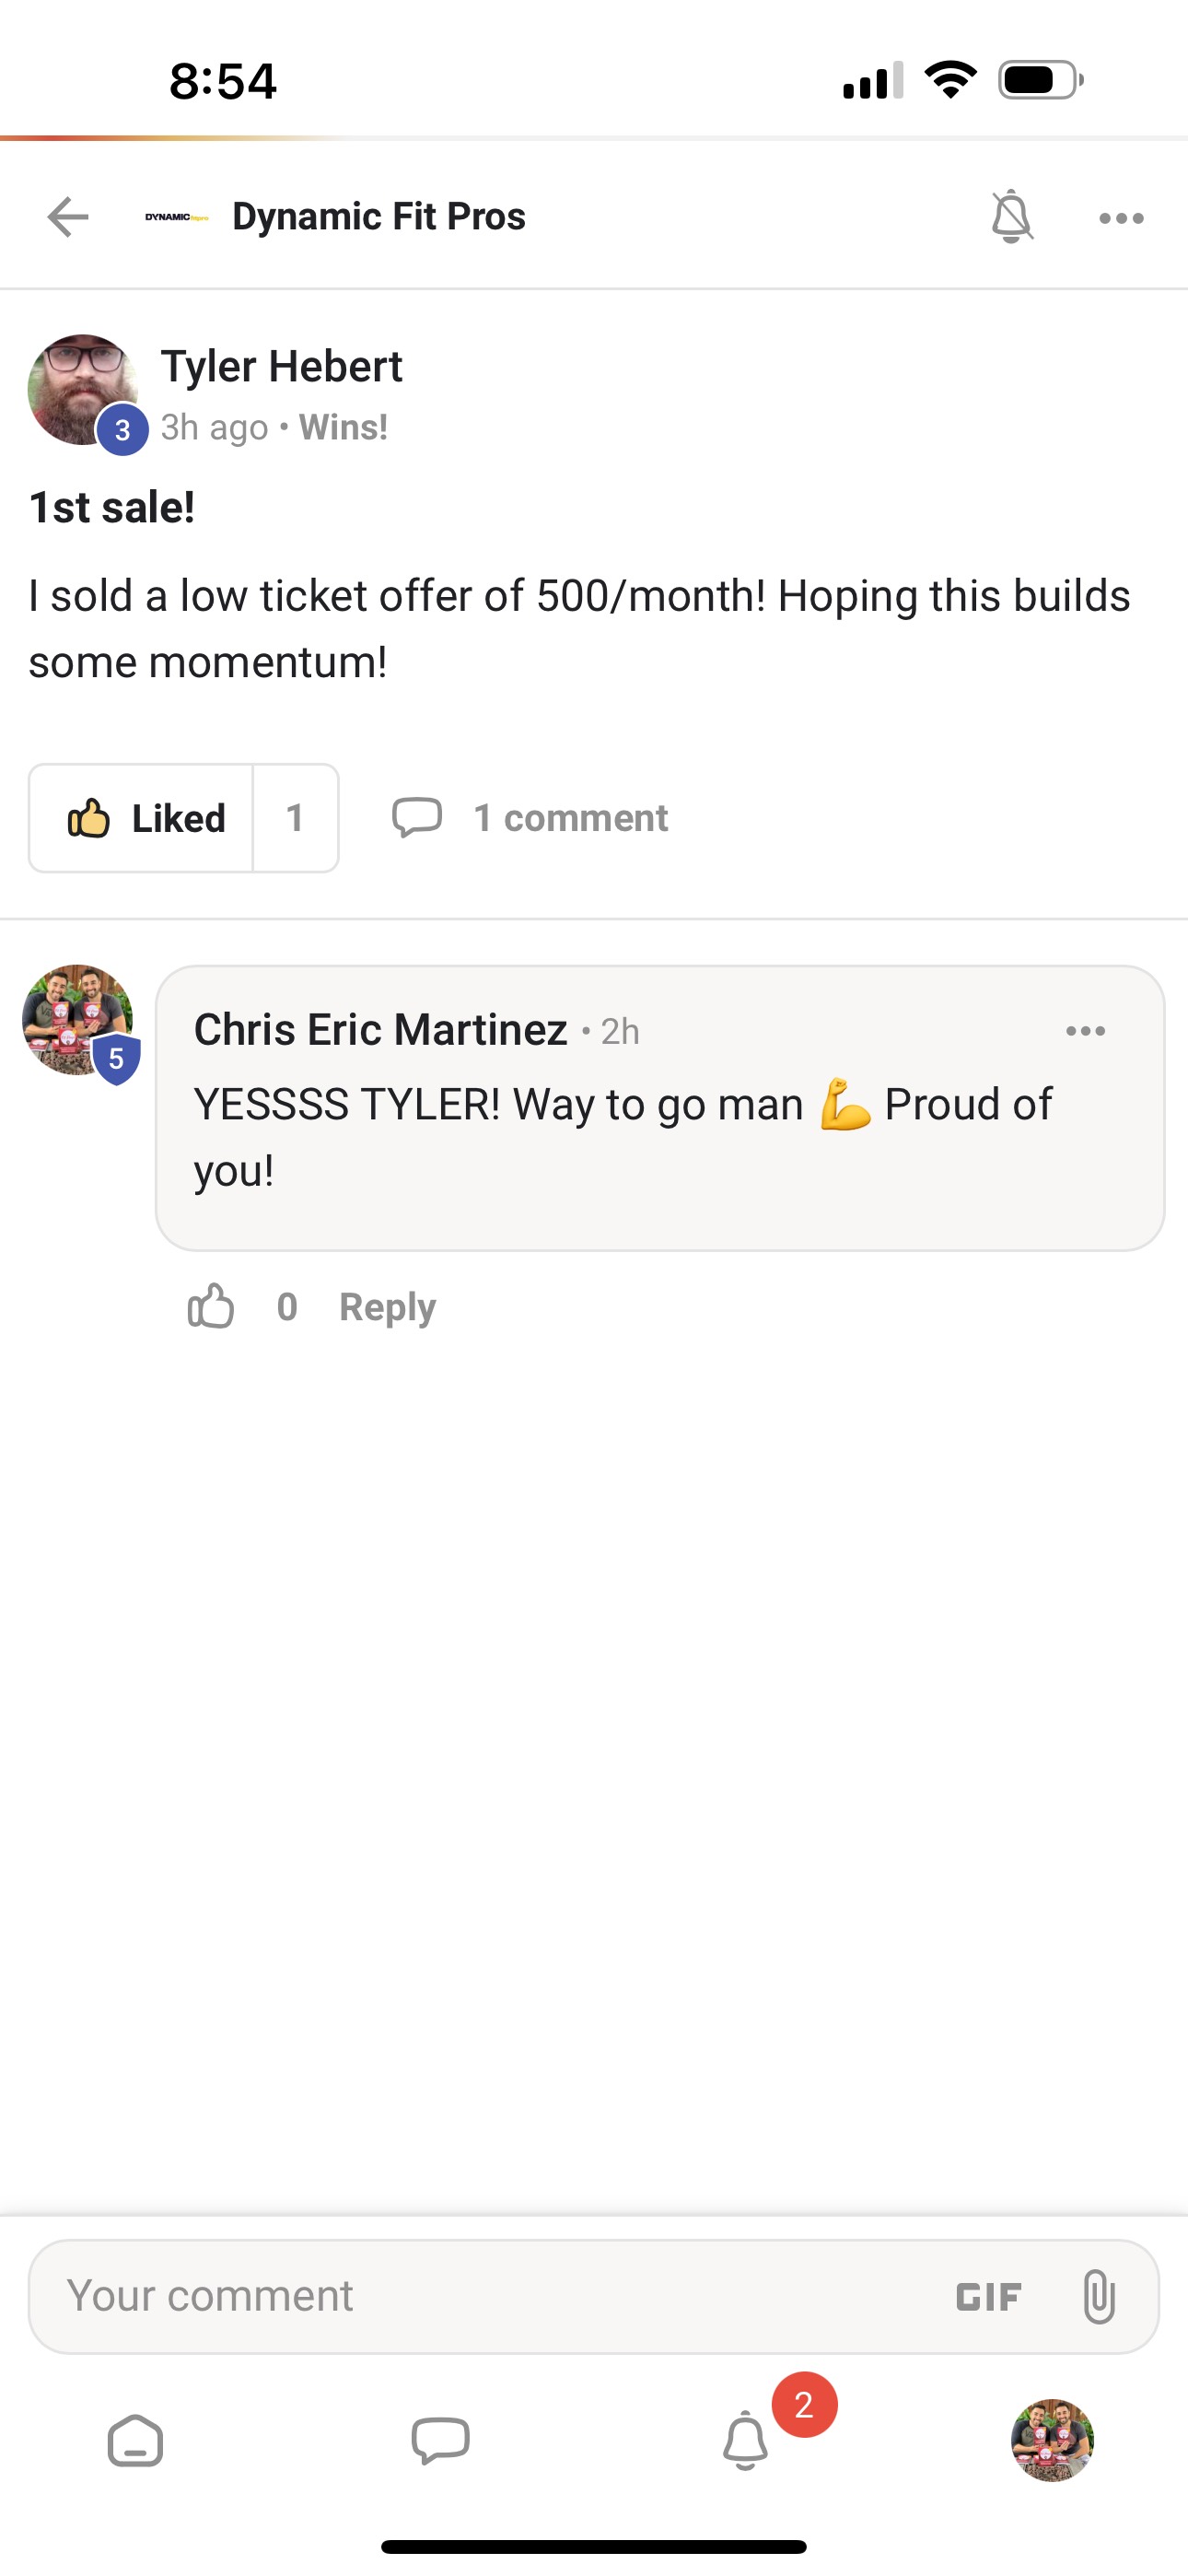Open the GIF picker
The width and height of the screenshot is (1188, 2576).
(x=988, y=2297)
